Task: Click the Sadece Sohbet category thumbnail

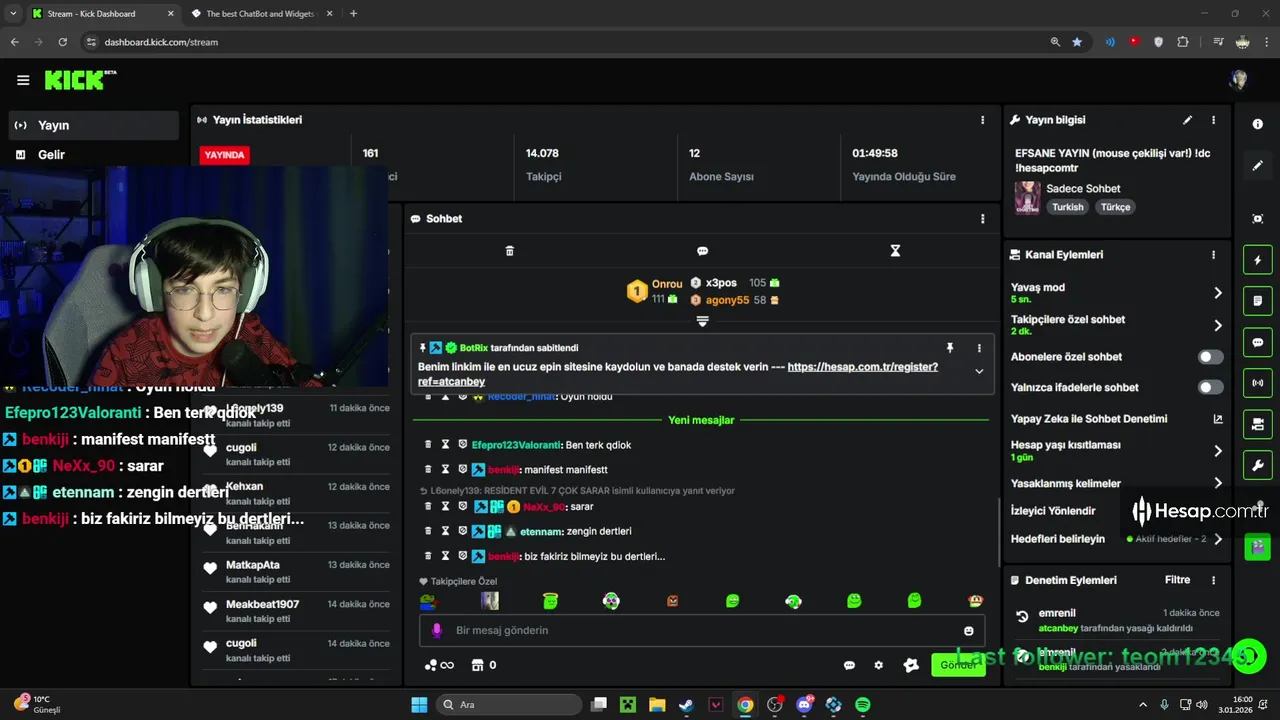Action: click(1027, 198)
